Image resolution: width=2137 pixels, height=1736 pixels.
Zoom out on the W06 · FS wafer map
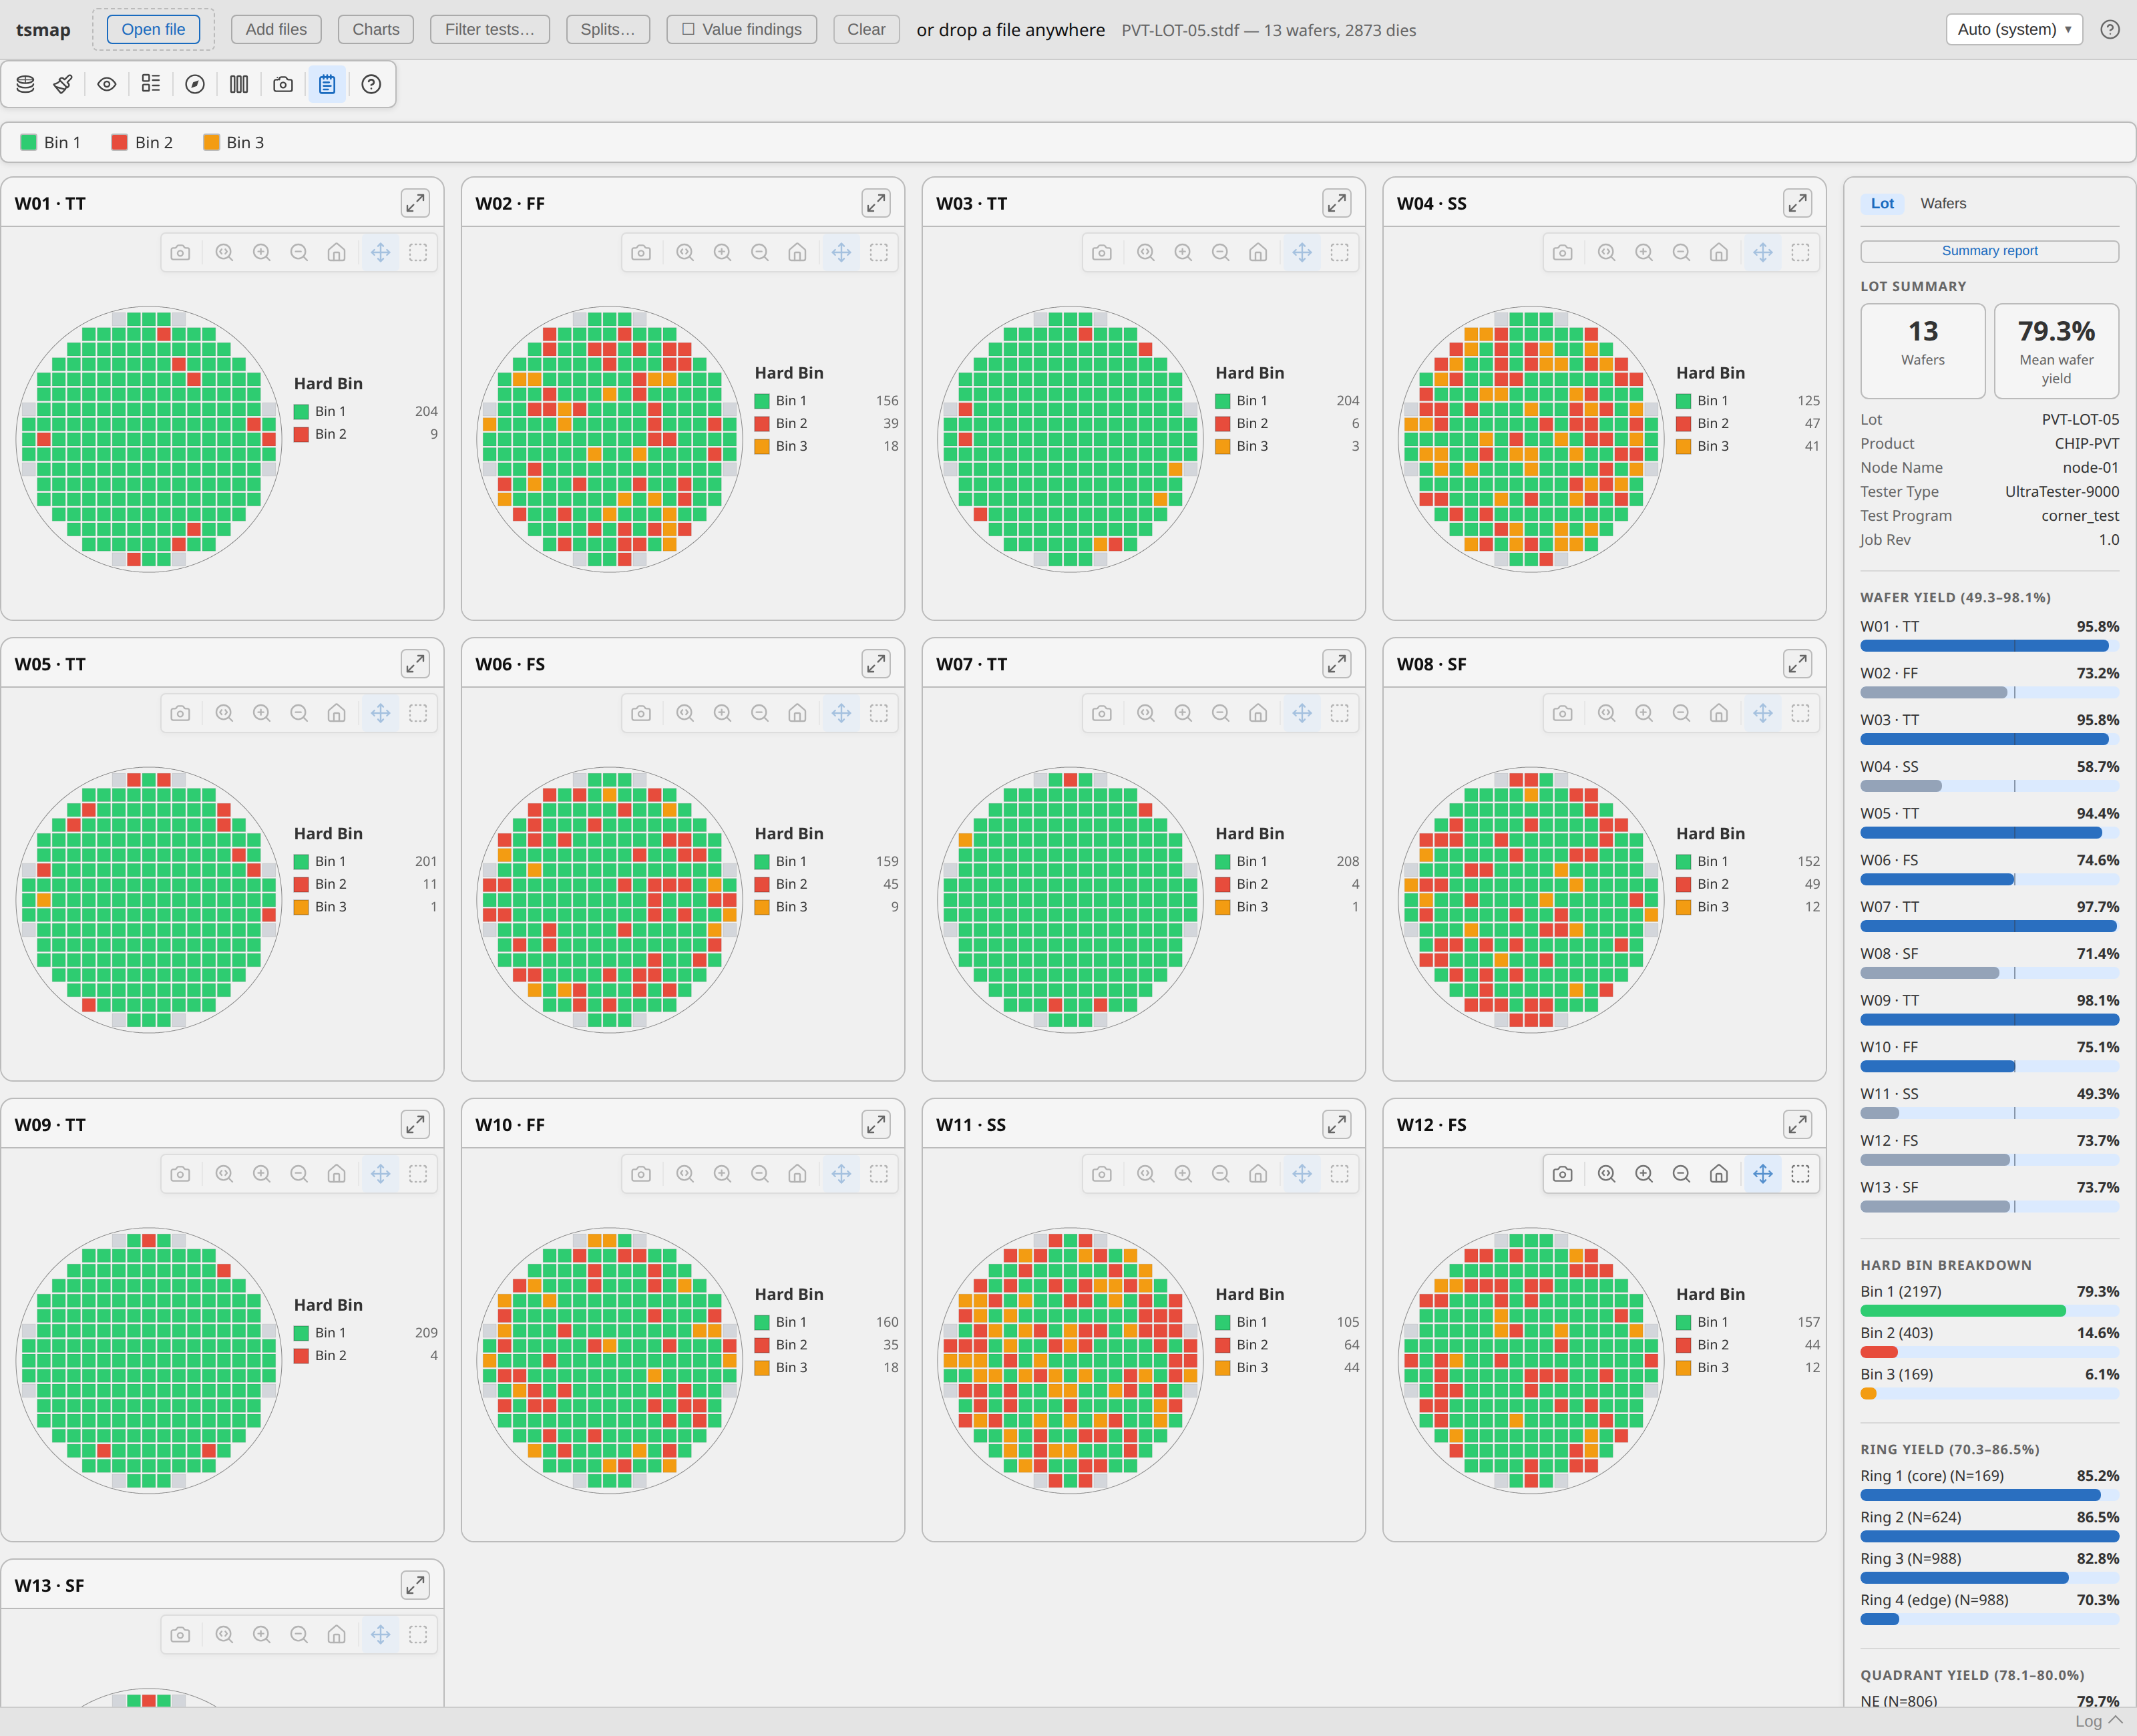(760, 713)
